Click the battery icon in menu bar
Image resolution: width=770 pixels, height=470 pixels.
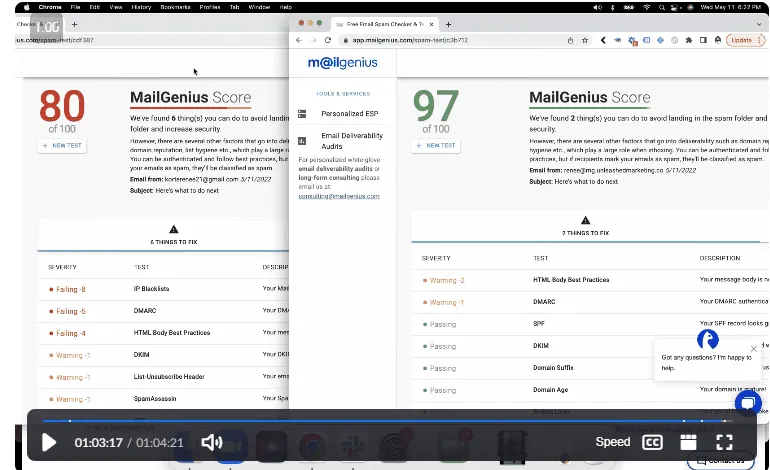point(629,7)
